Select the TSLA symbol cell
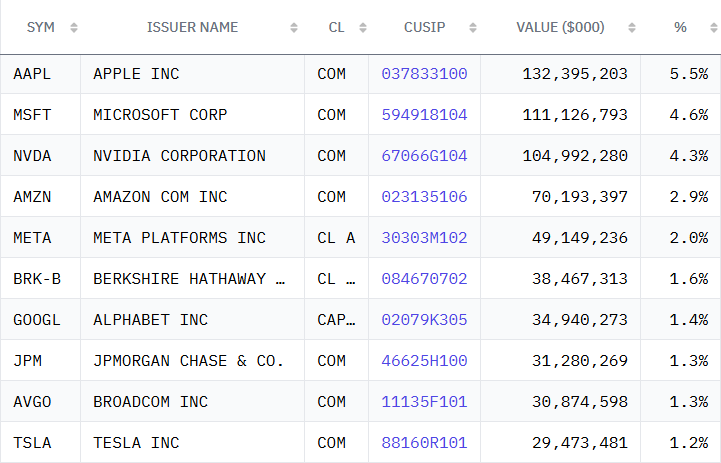This screenshot has width=721, height=463. click(x=40, y=443)
